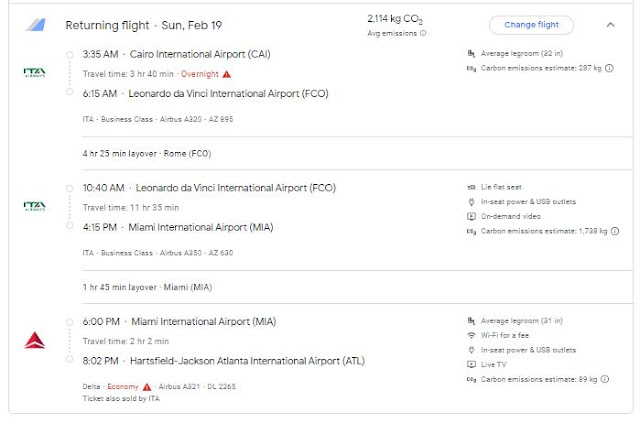Click the Delta airline logo
Image resolution: width=640 pixels, height=423 pixels.
coord(34,341)
